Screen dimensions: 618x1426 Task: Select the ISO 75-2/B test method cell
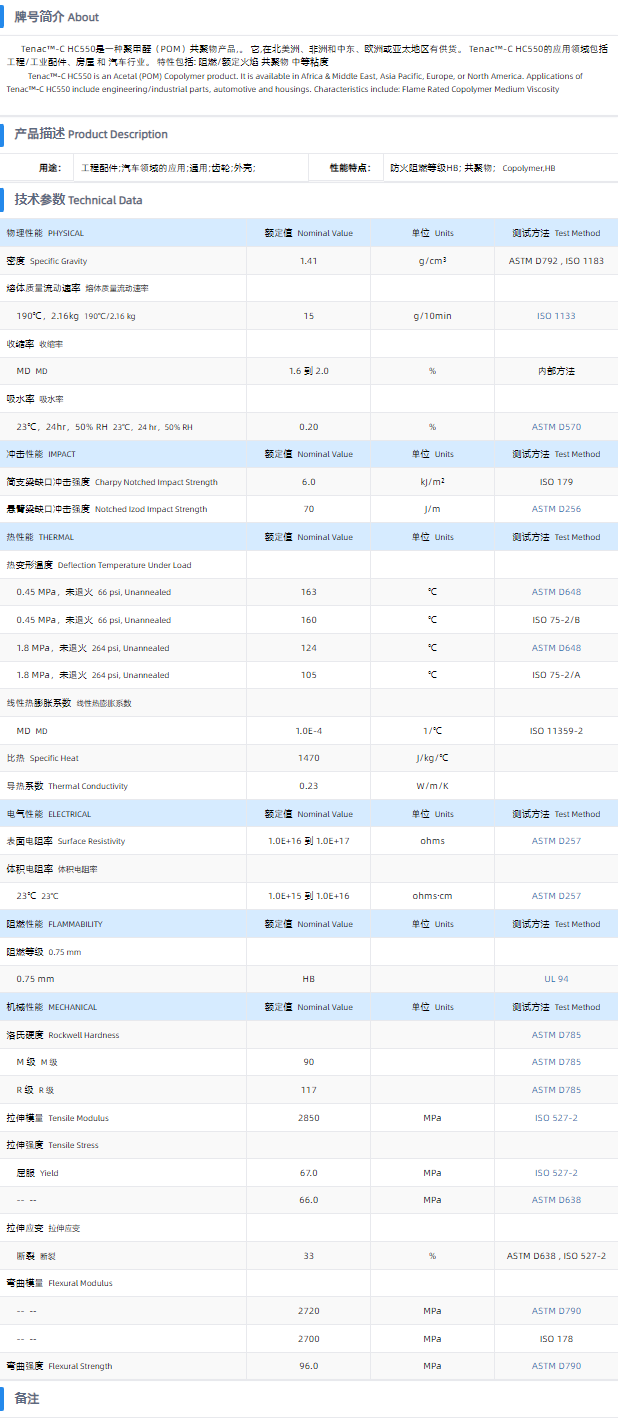coord(556,620)
